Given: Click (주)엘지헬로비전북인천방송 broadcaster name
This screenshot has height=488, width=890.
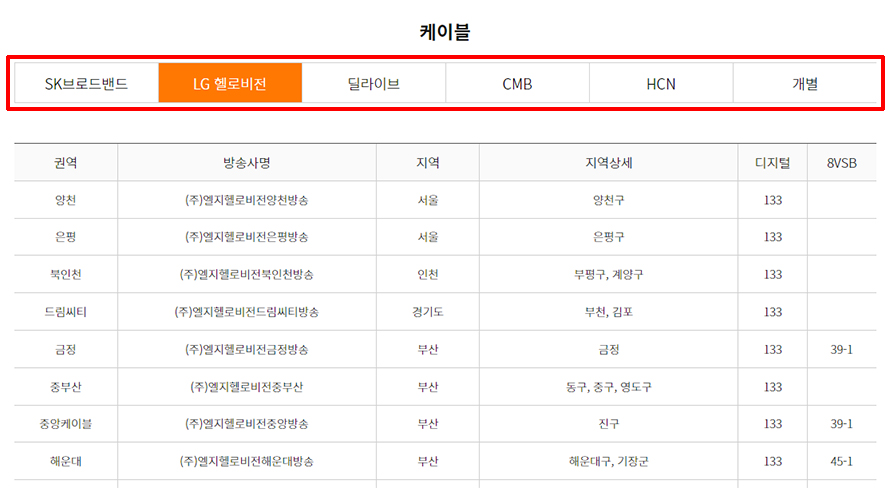Looking at the screenshot, I should coord(246,274).
